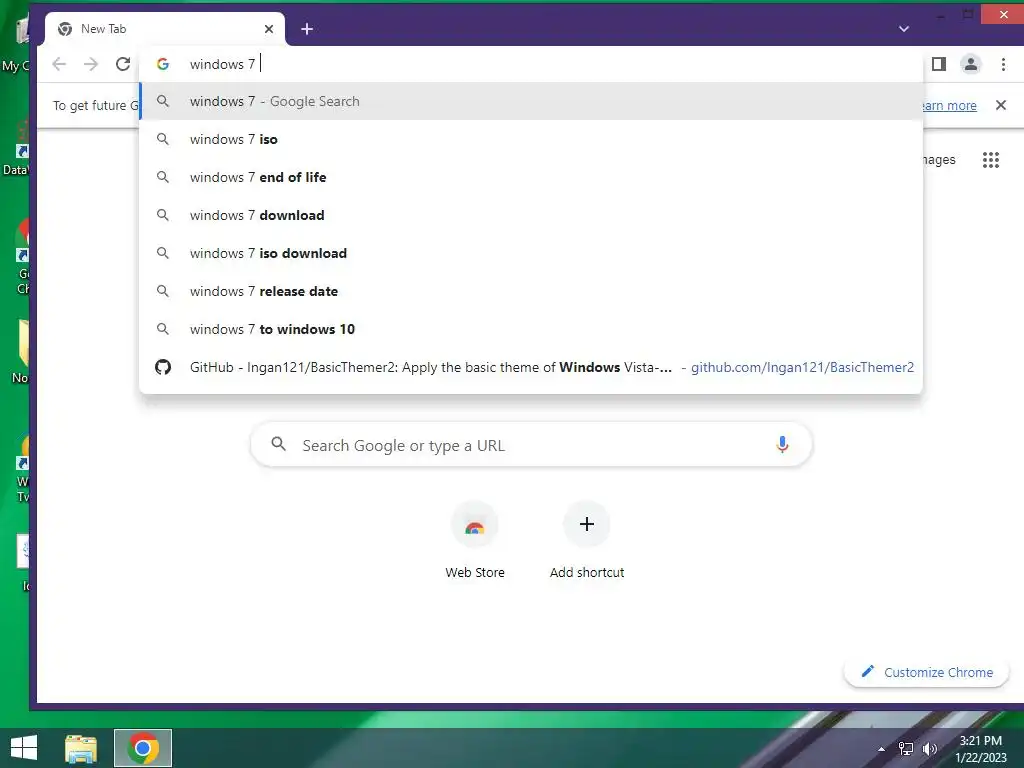Choose the 'windows 7 iso download' suggestion
Screen dimensions: 1024x768
(x=531, y=253)
